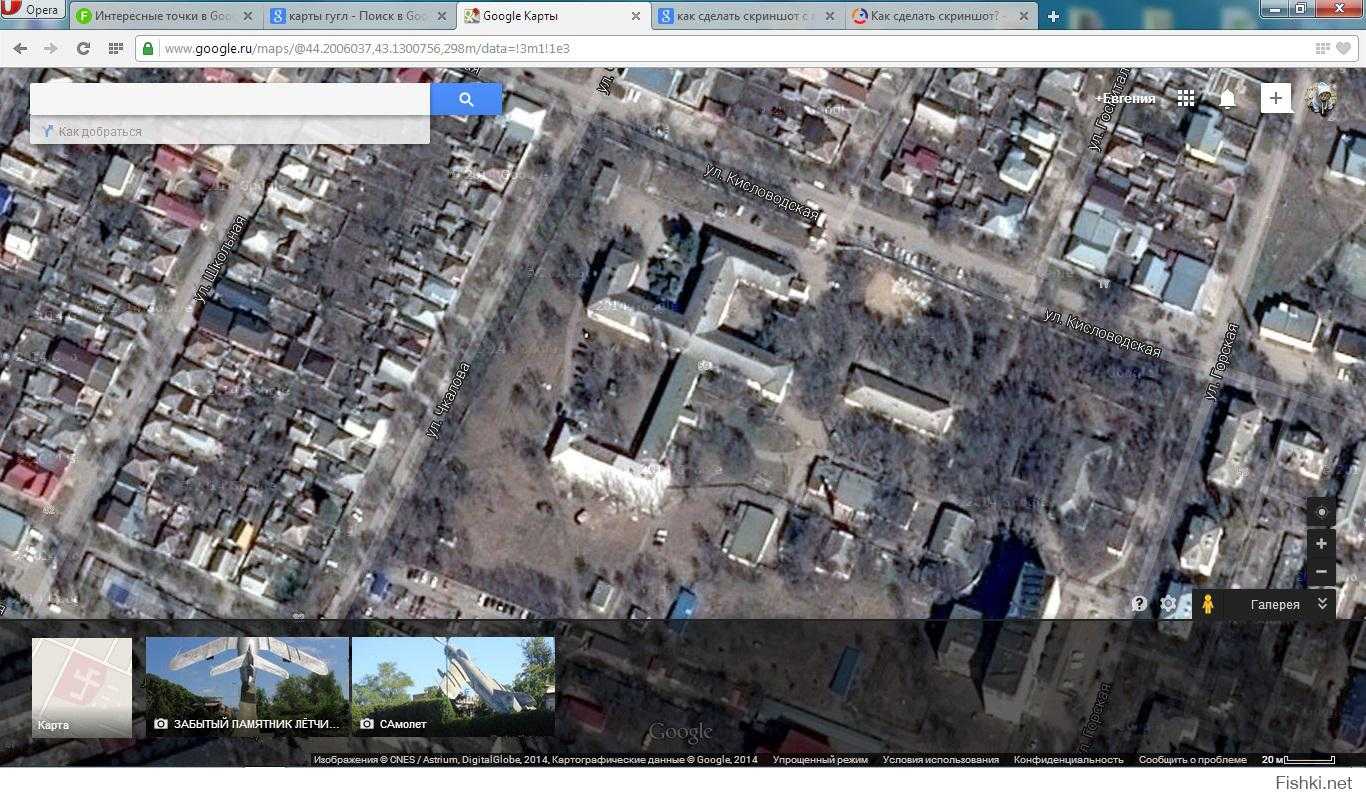Click the address bar URL field
This screenshot has height=798, width=1366.
coord(735,48)
